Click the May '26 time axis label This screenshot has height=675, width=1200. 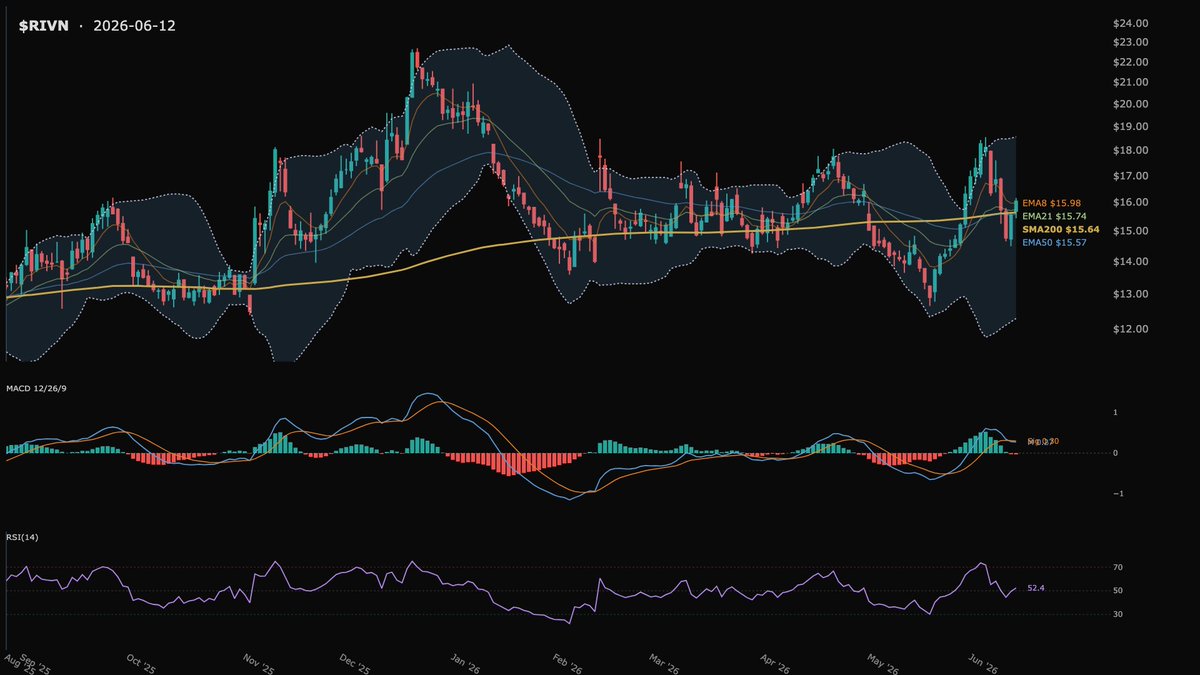(884, 664)
